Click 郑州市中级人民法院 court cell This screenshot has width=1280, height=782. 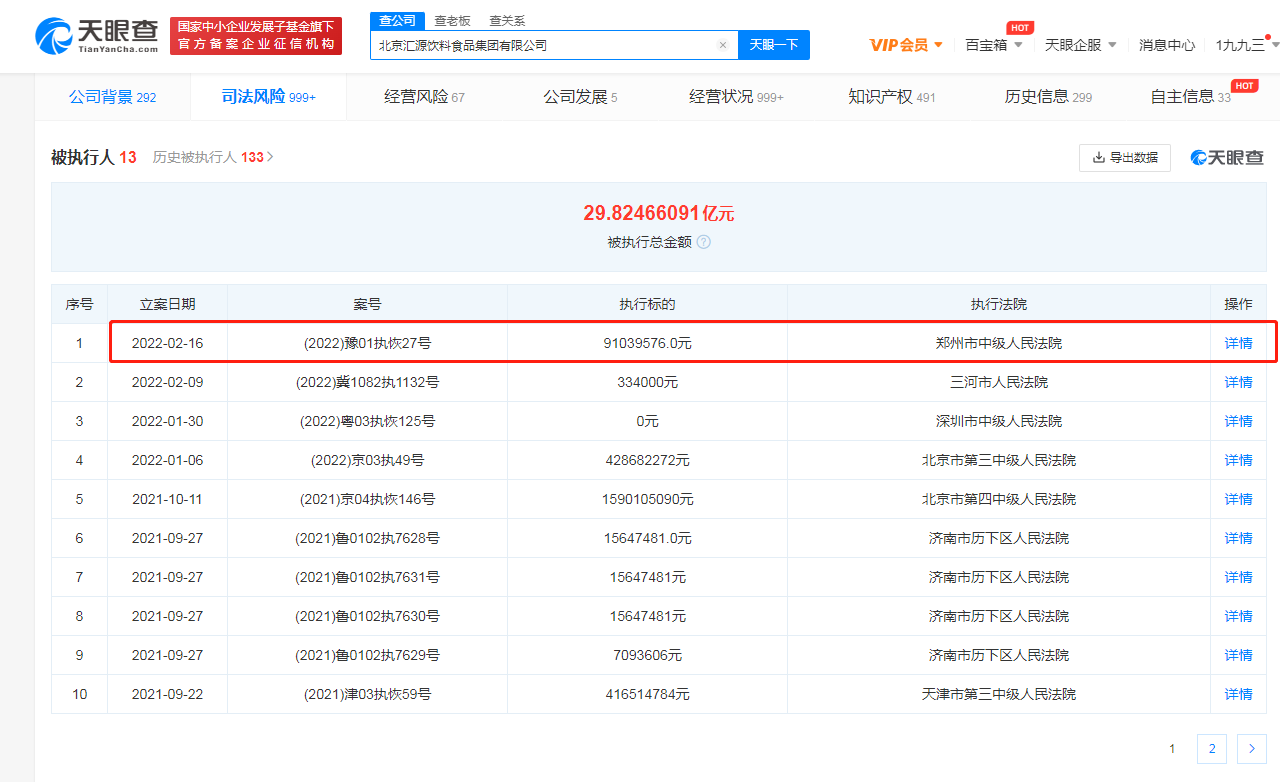998,343
